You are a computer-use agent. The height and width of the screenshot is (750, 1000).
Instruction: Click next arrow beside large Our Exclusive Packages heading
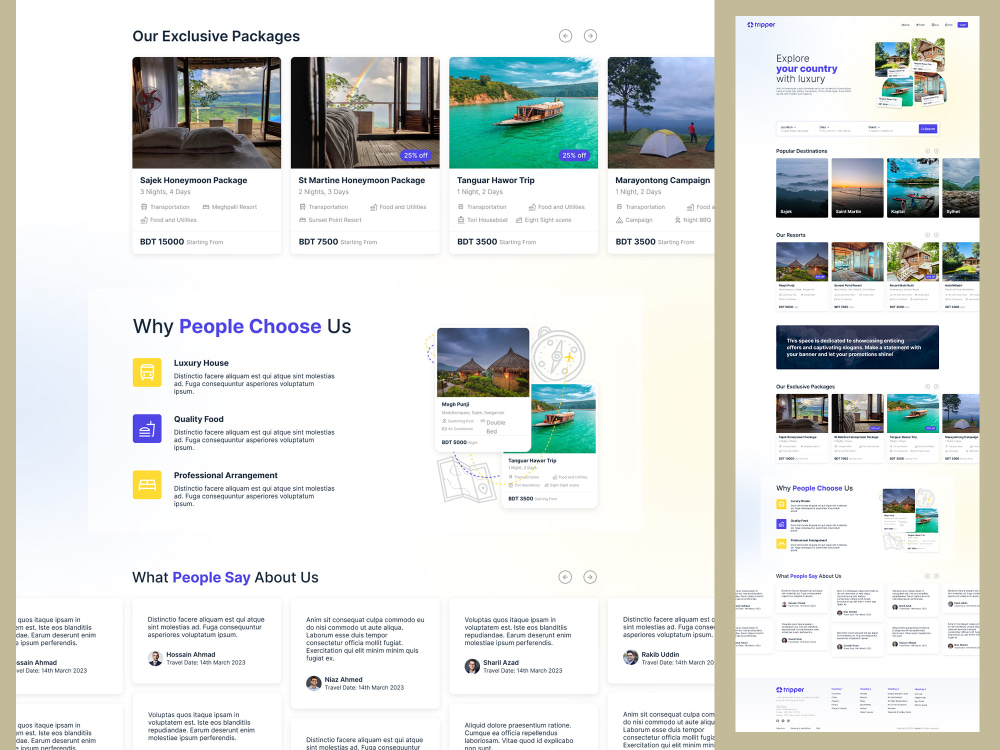click(590, 36)
